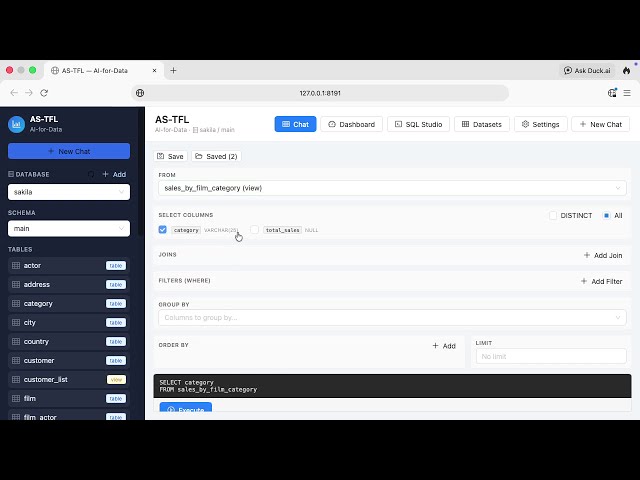Save the current query
The height and width of the screenshot is (480, 640).
pyautogui.click(x=171, y=156)
